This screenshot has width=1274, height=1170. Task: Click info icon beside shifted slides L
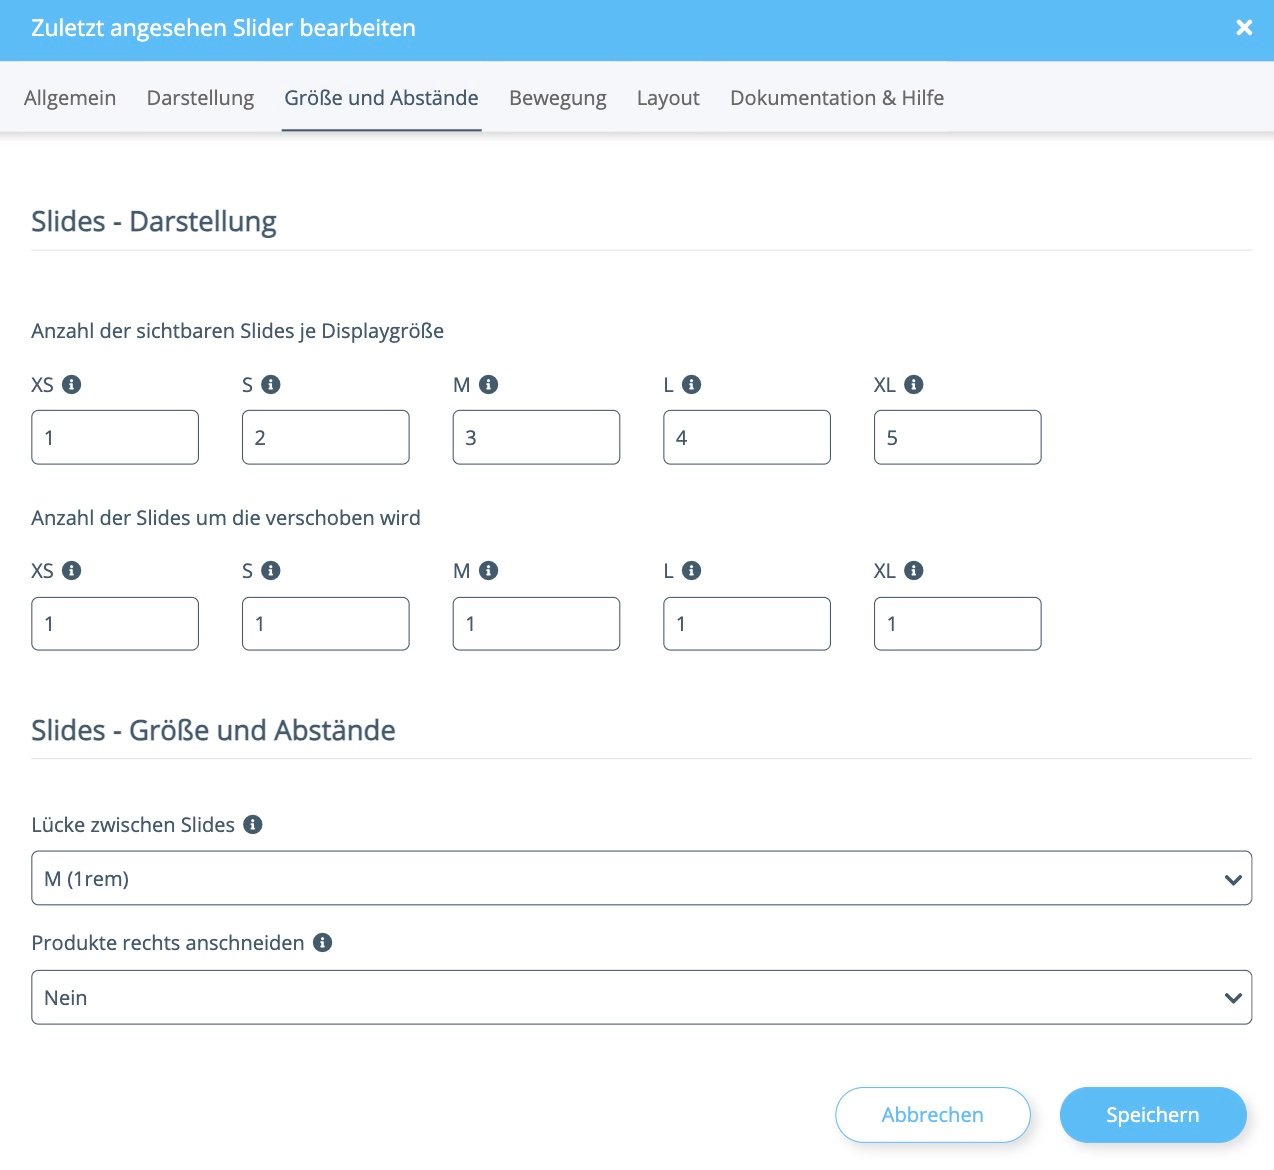click(691, 570)
